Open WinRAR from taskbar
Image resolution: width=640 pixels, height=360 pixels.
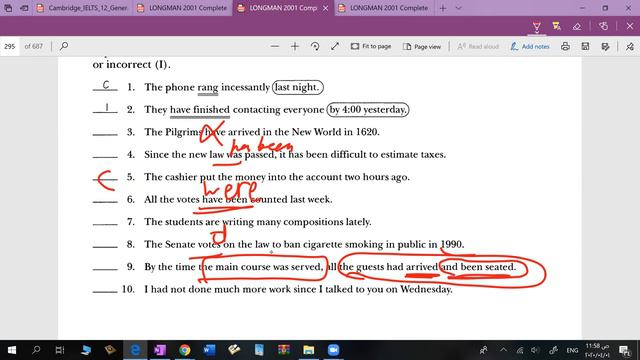click(x=284, y=350)
